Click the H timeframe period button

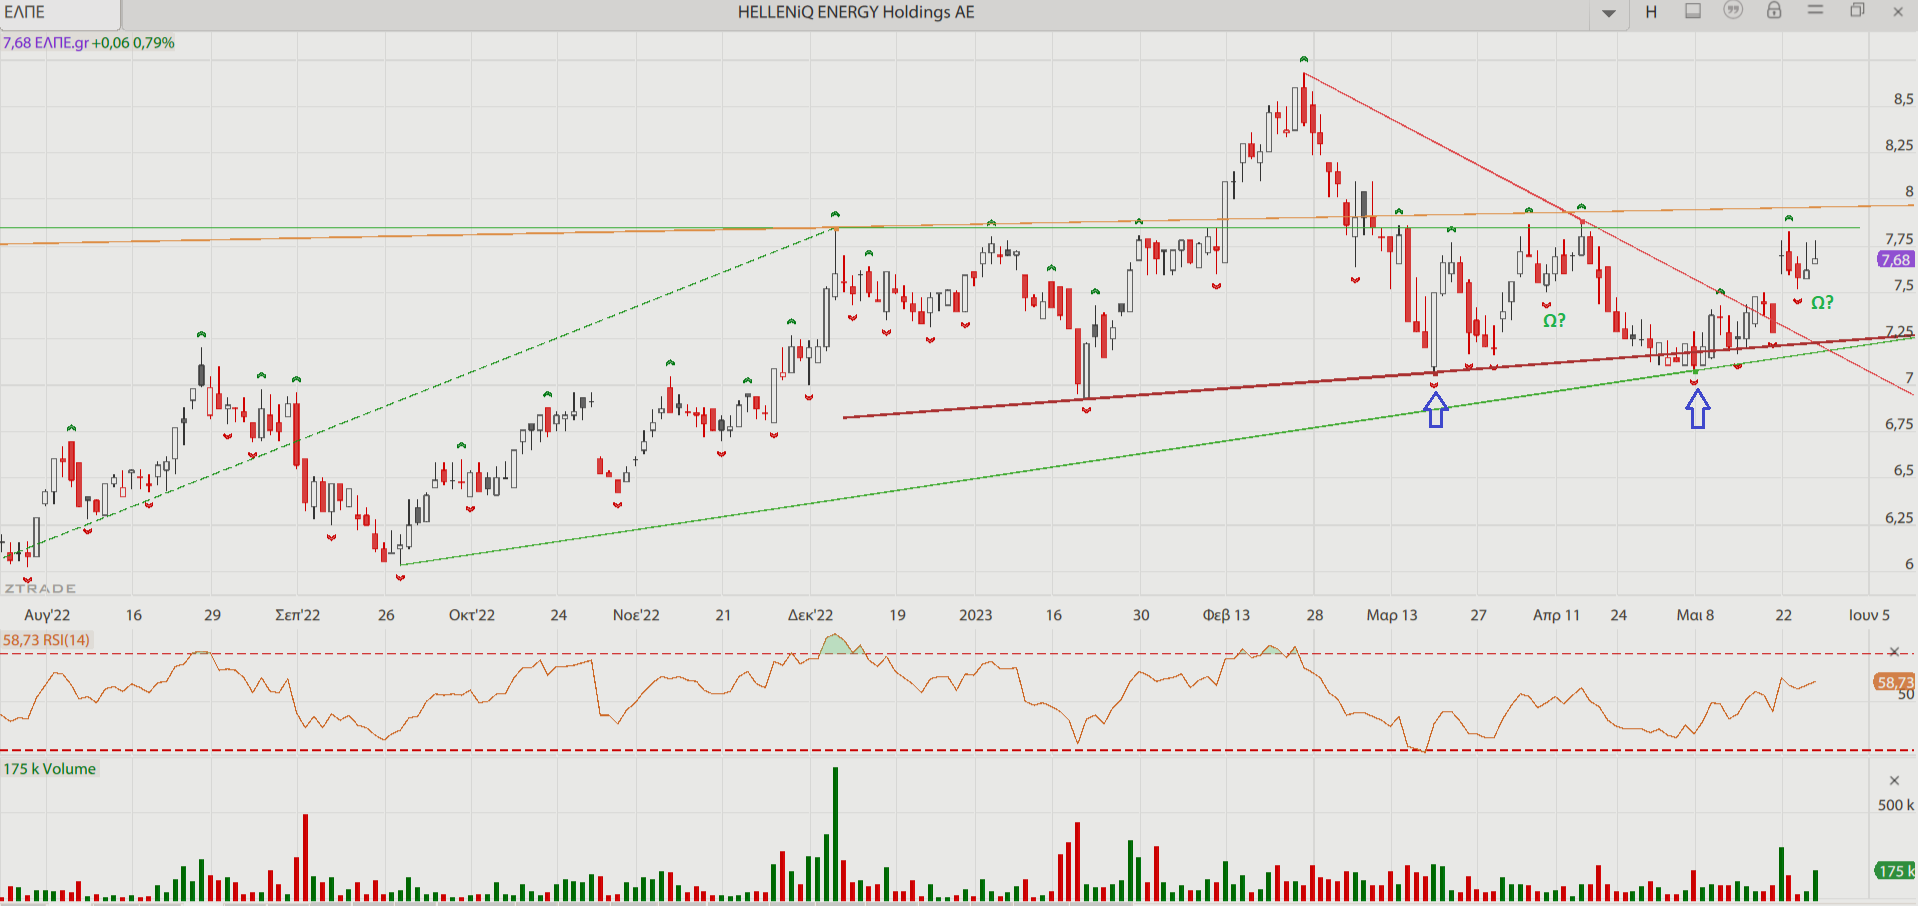(1651, 12)
